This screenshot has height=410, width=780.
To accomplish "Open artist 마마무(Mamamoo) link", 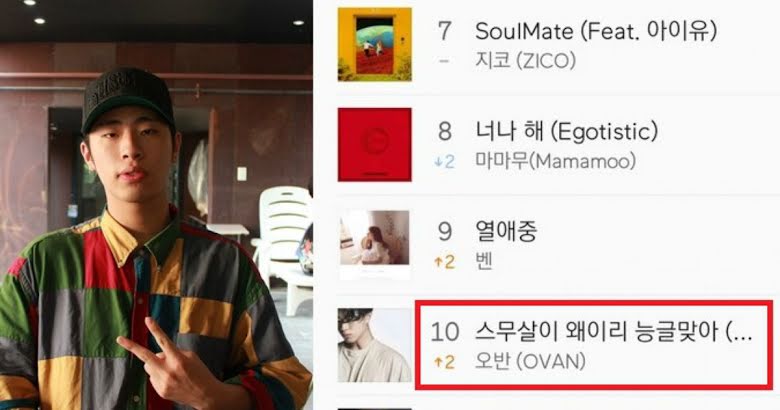I will [x=556, y=162].
